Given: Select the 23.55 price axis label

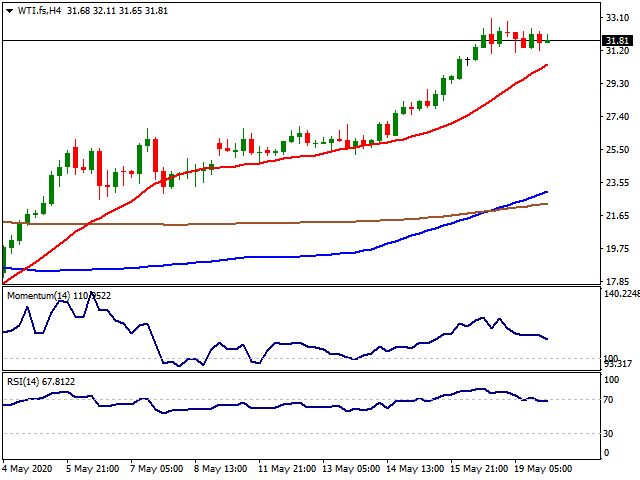Looking at the screenshot, I should coord(617,182).
